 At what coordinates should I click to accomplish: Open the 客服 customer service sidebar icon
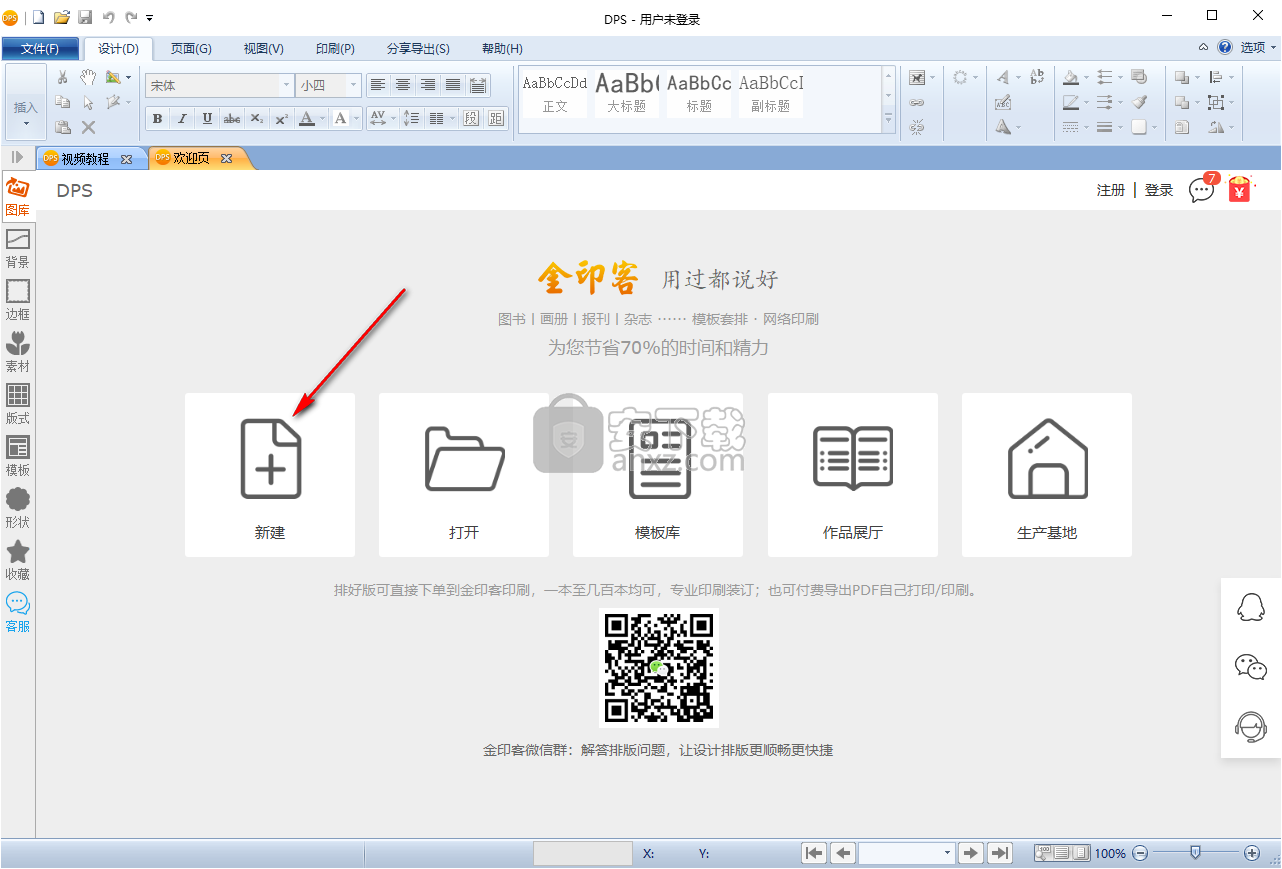click(18, 612)
